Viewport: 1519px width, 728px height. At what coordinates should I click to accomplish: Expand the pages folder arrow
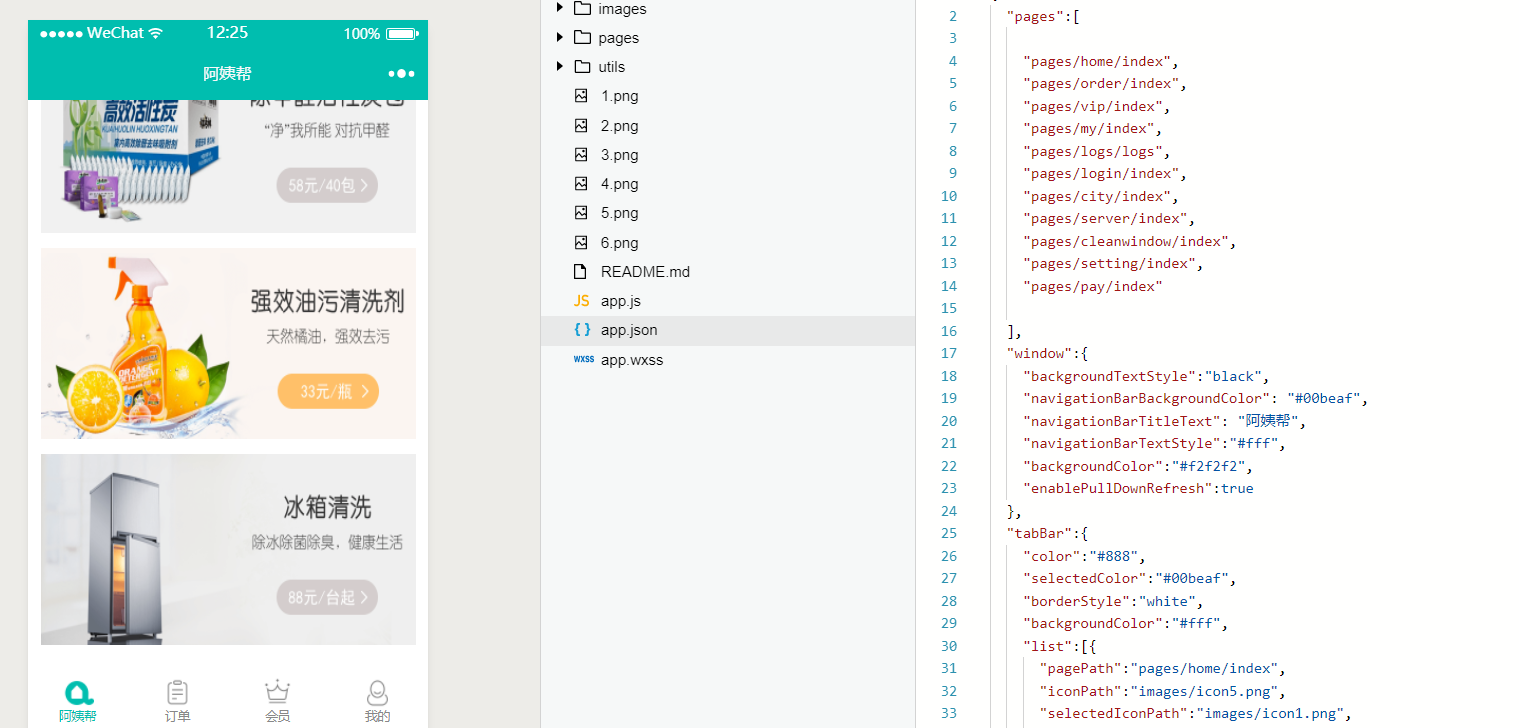pyautogui.click(x=560, y=37)
